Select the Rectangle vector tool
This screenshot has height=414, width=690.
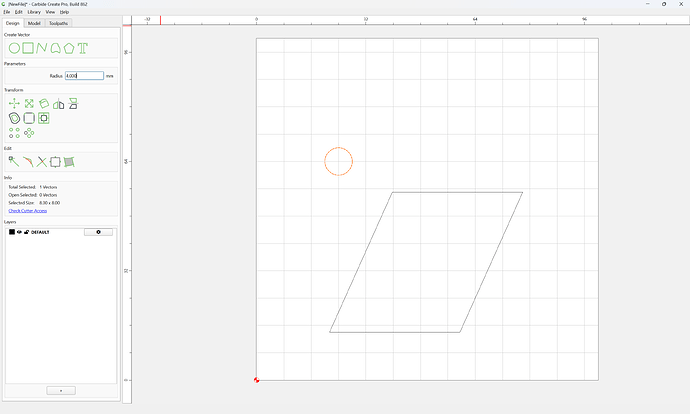(28, 48)
